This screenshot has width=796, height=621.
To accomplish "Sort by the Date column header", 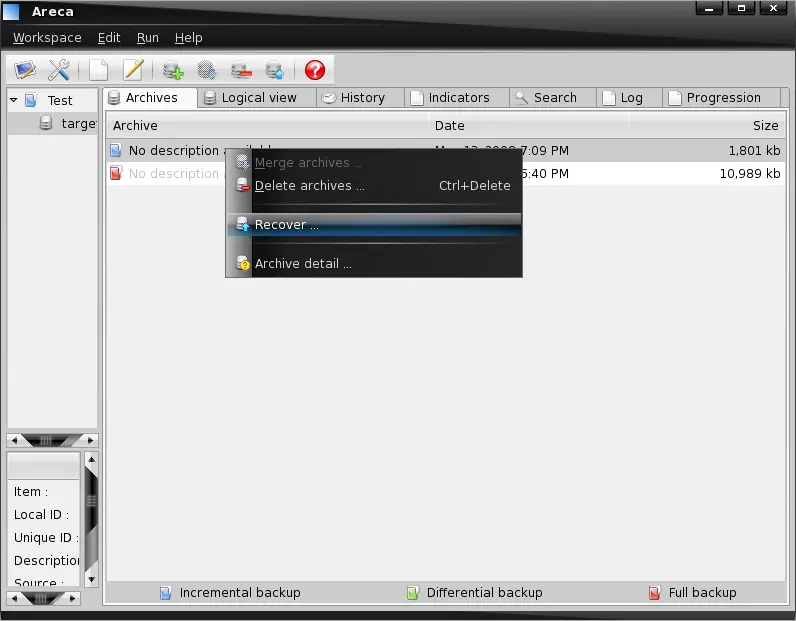I will pyautogui.click(x=529, y=125).
